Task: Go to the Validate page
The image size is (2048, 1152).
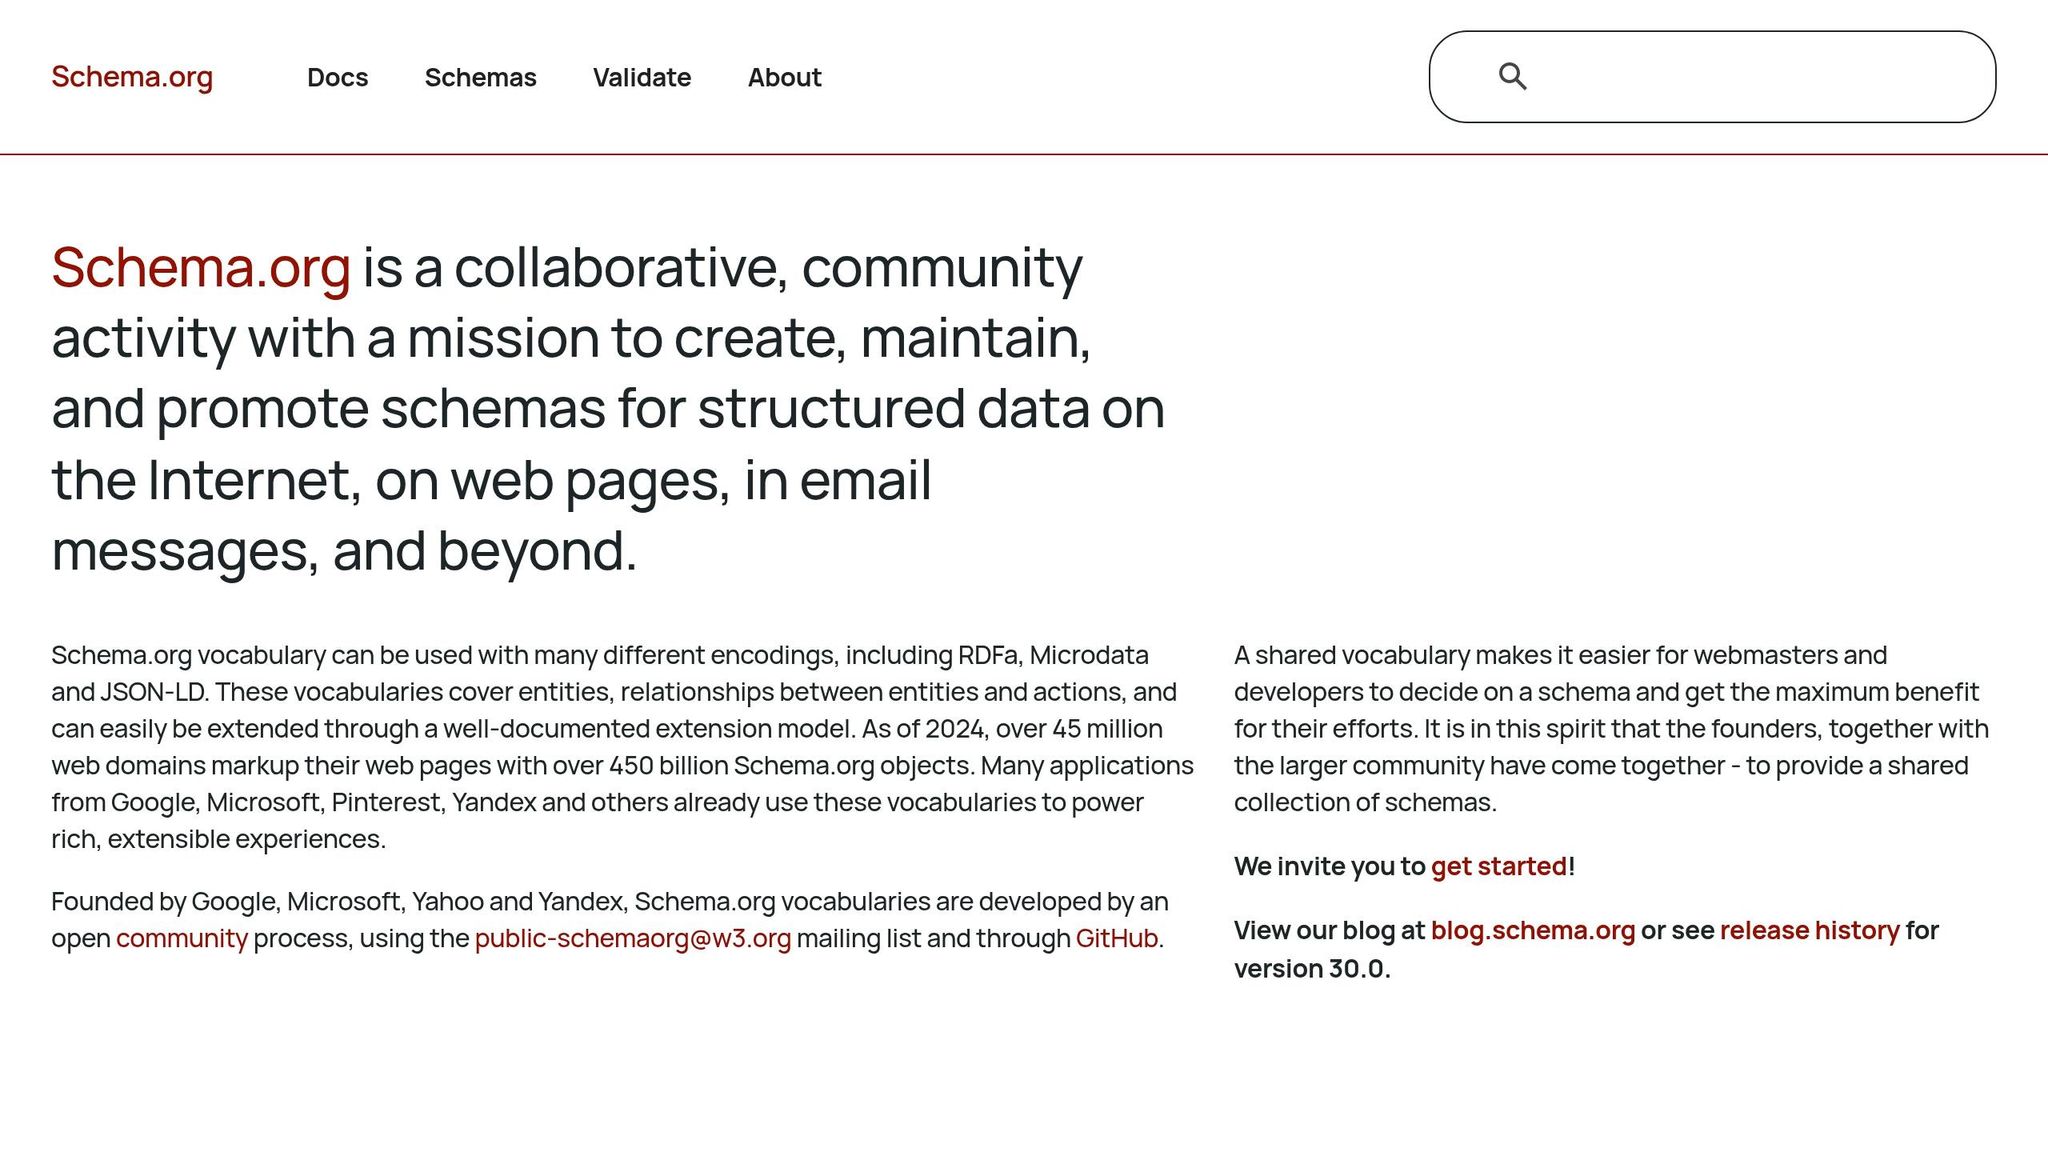Action: (x=642, y=77)
